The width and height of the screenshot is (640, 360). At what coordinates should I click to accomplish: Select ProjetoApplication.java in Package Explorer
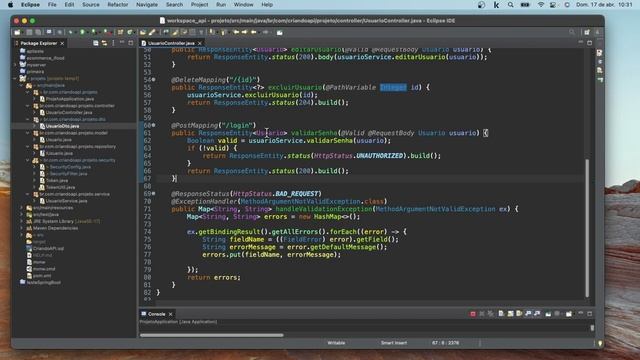[70, 99]
